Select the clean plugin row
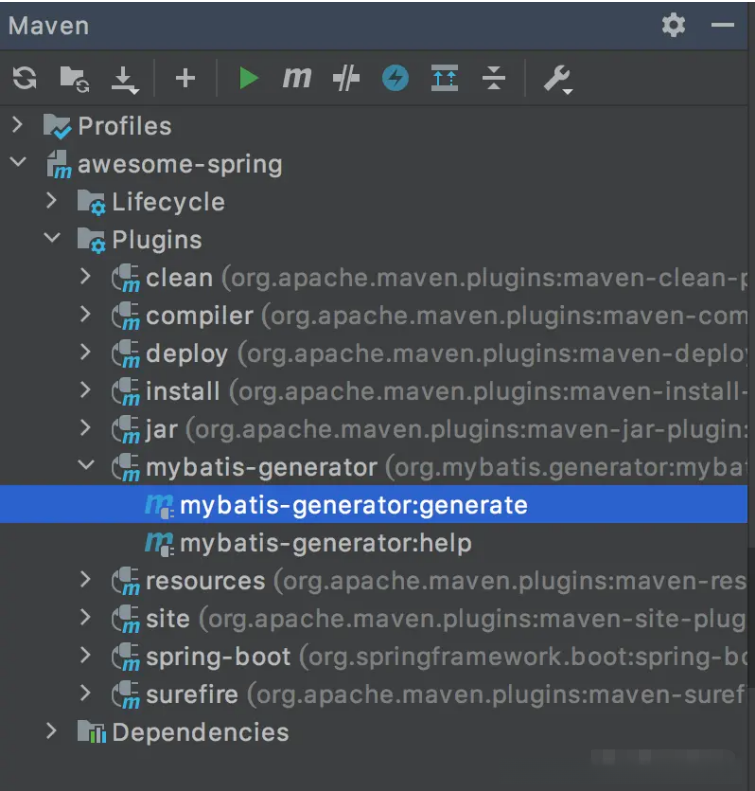This screenshot has width=755, height=791. click(374, 278)
